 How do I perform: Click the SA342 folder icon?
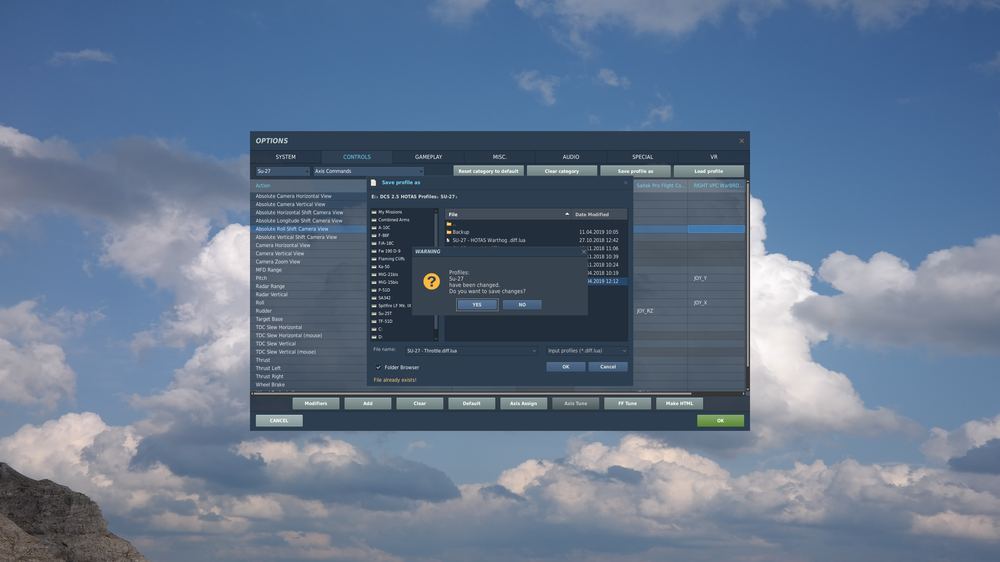tap(374, 298)
